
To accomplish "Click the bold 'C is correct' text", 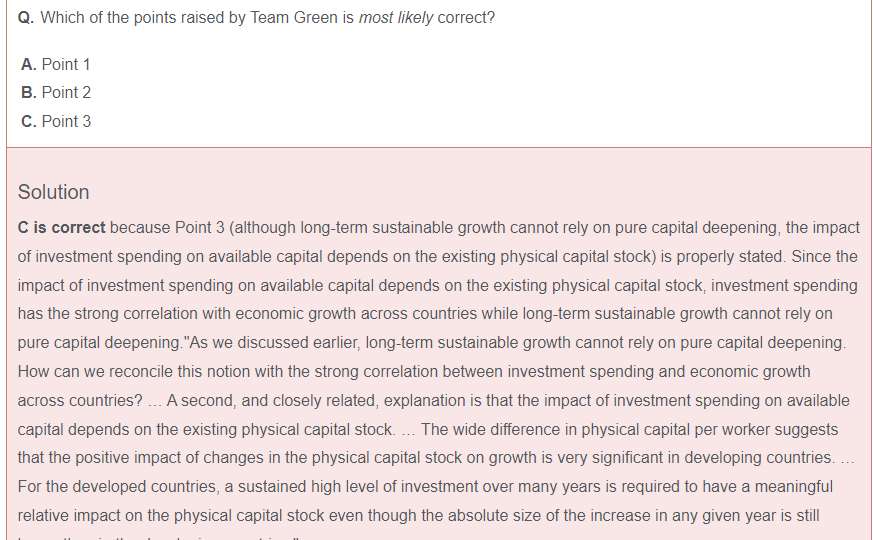I will coord(61,228).
